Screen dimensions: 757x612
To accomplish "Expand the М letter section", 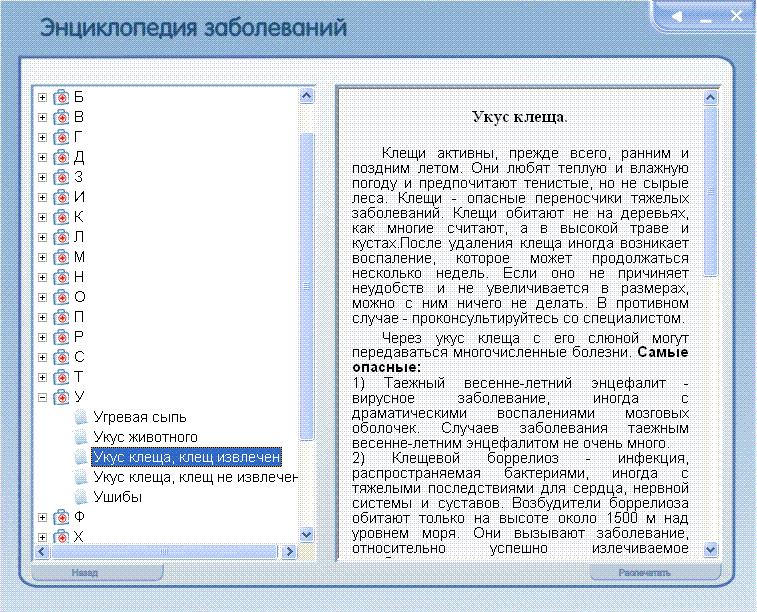I will 42,257.
